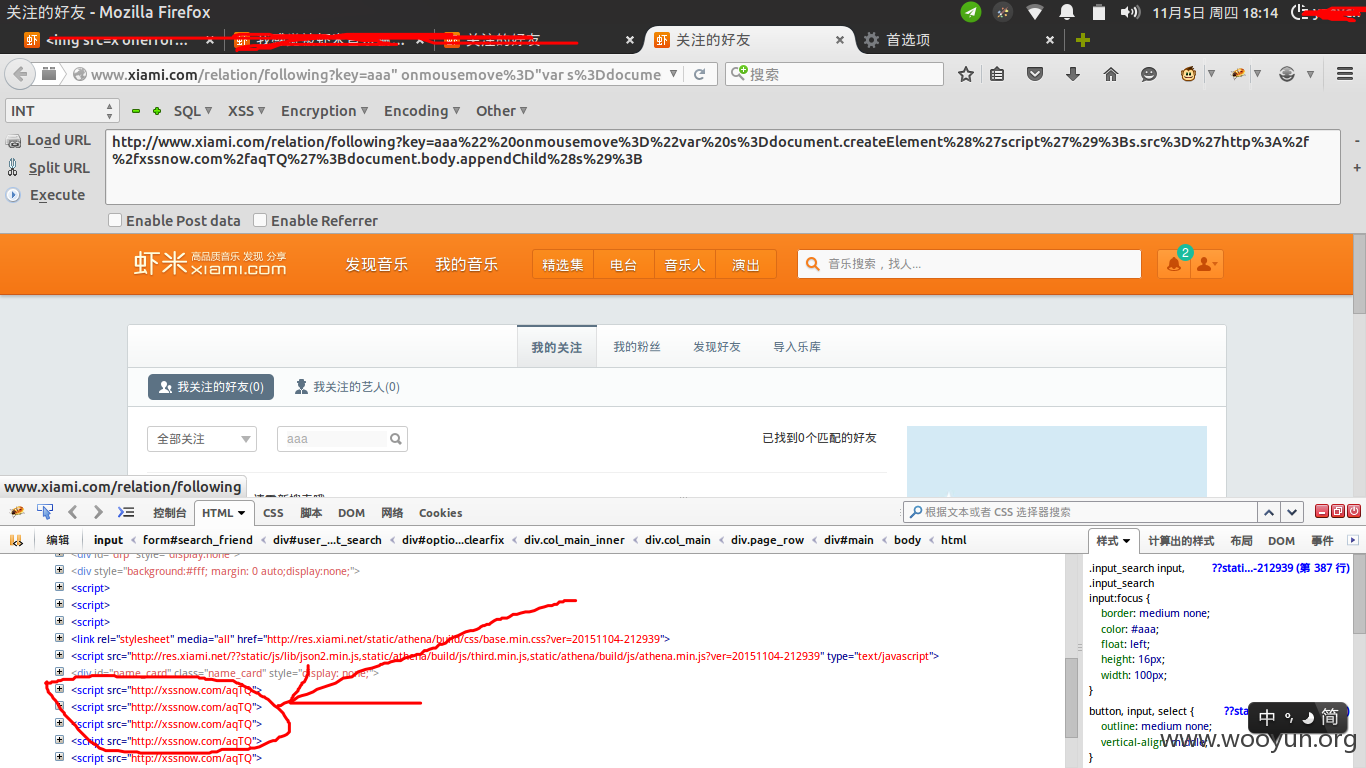Click the HackBar Load URL icon
Viewport: 1366px width, 768px height.
pos(14,141)
